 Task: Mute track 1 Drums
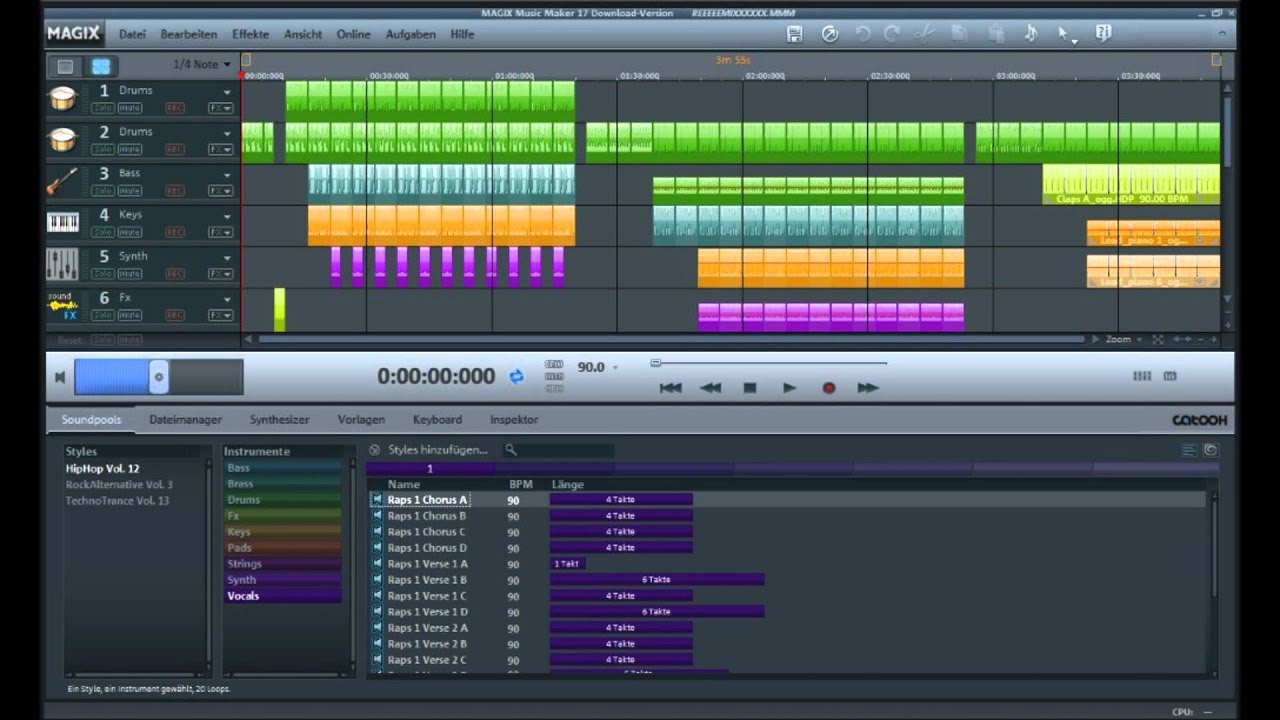click(130, 107)
